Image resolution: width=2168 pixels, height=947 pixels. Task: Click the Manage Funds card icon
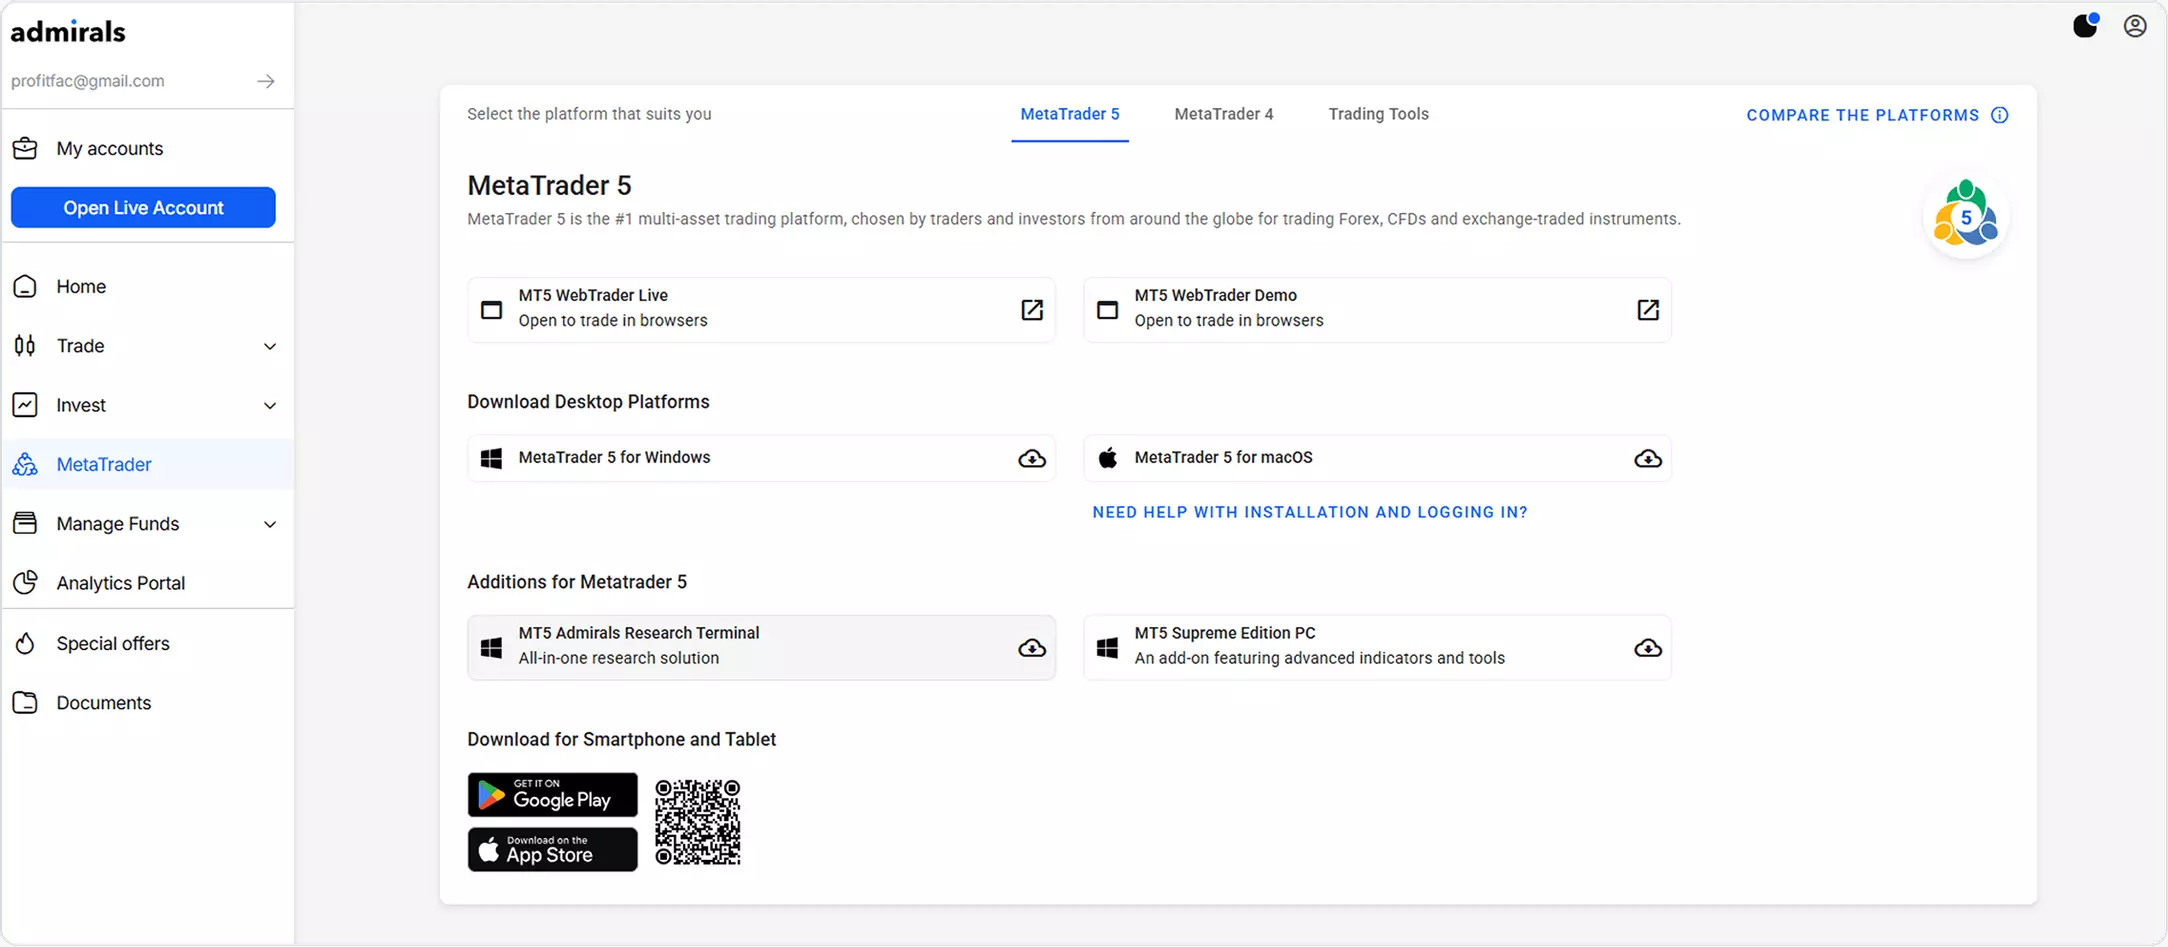pyautogui.click(x=25, y=523)
